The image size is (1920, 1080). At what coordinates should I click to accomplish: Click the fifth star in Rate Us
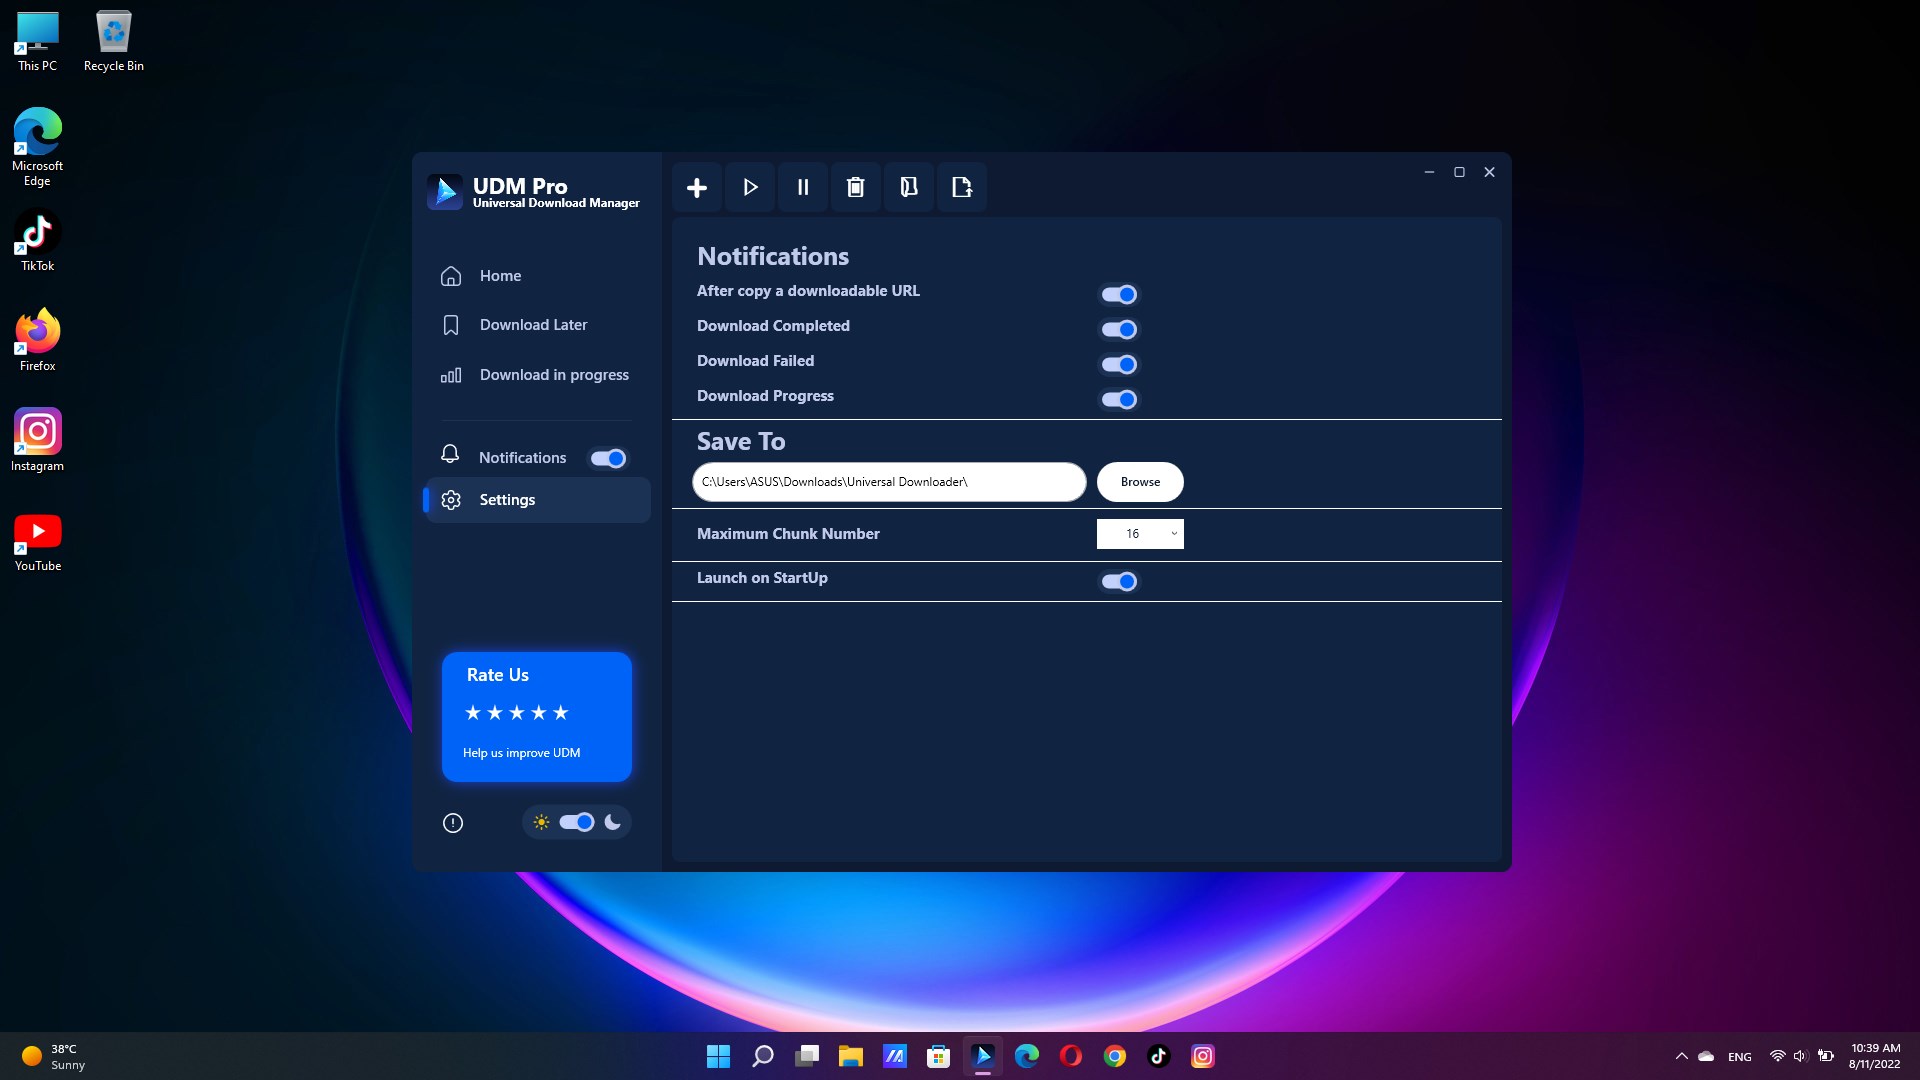pyautogui.click(x=561, y=712)
